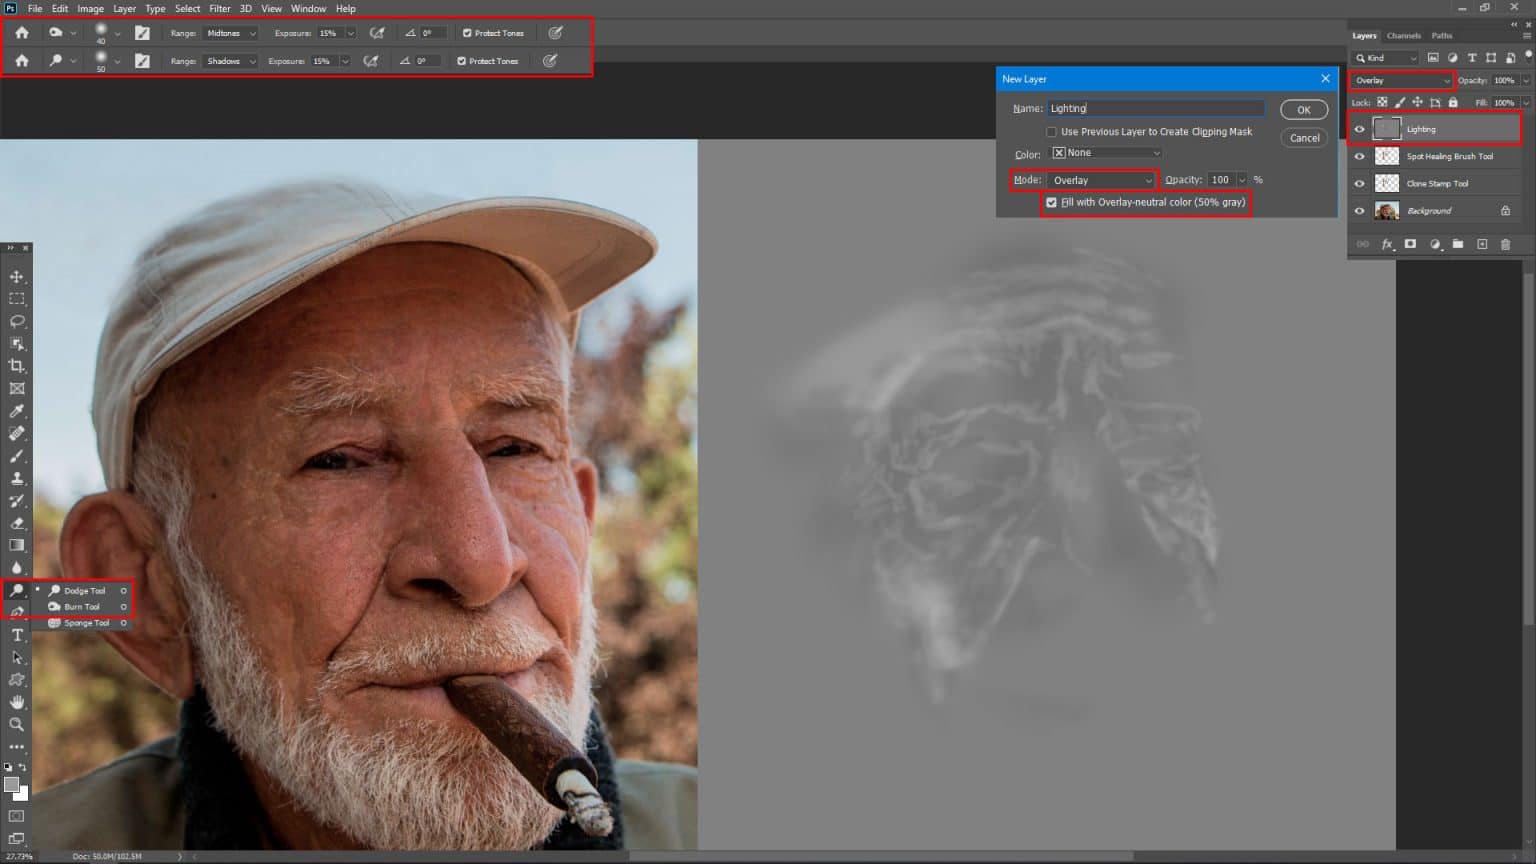Uncheck Fill with Overlay-neutral color option
1536x864 pixels.
pos(1051,203)
